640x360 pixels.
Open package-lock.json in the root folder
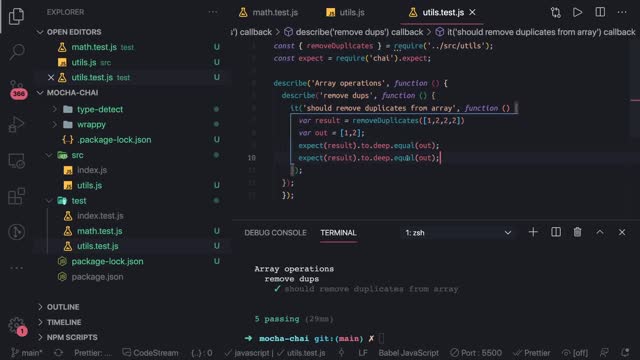click(107, 262)
